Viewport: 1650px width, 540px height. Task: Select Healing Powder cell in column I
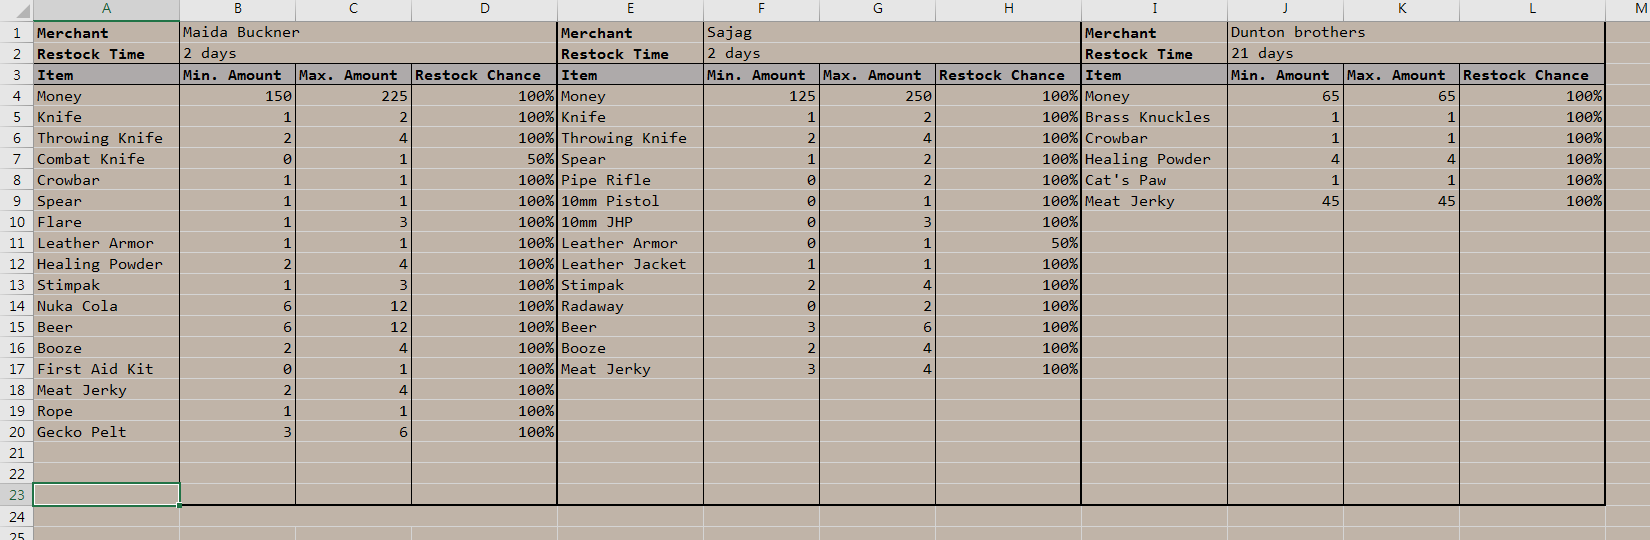pyautogui.click(x=1154, y=159)
